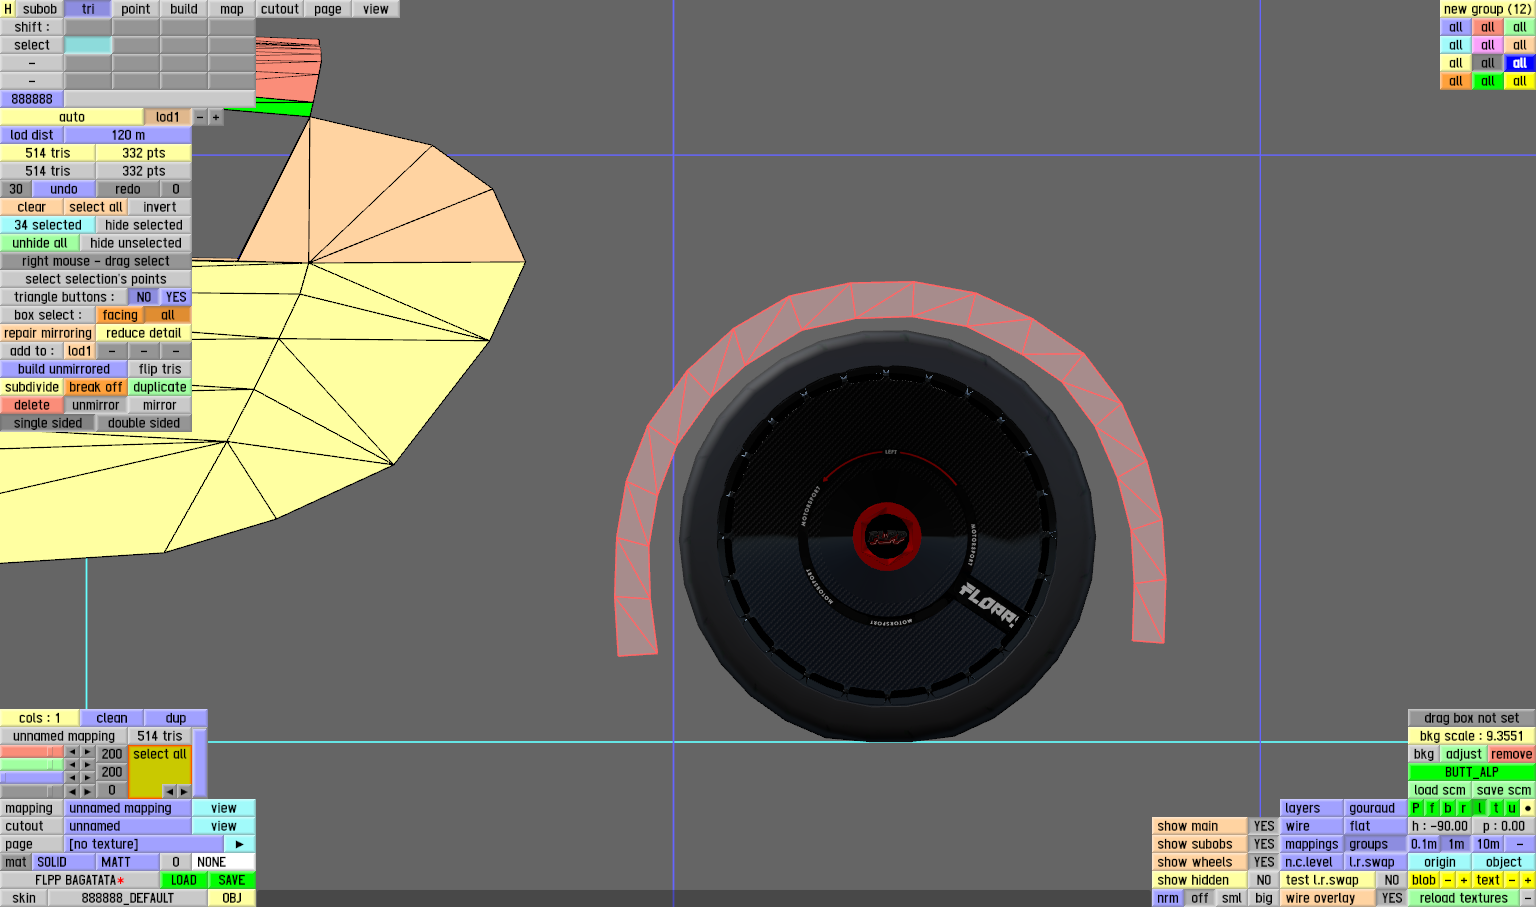The image size is (1536, 907).
Task: Change the SOLID material type
Action: [64, 862]
